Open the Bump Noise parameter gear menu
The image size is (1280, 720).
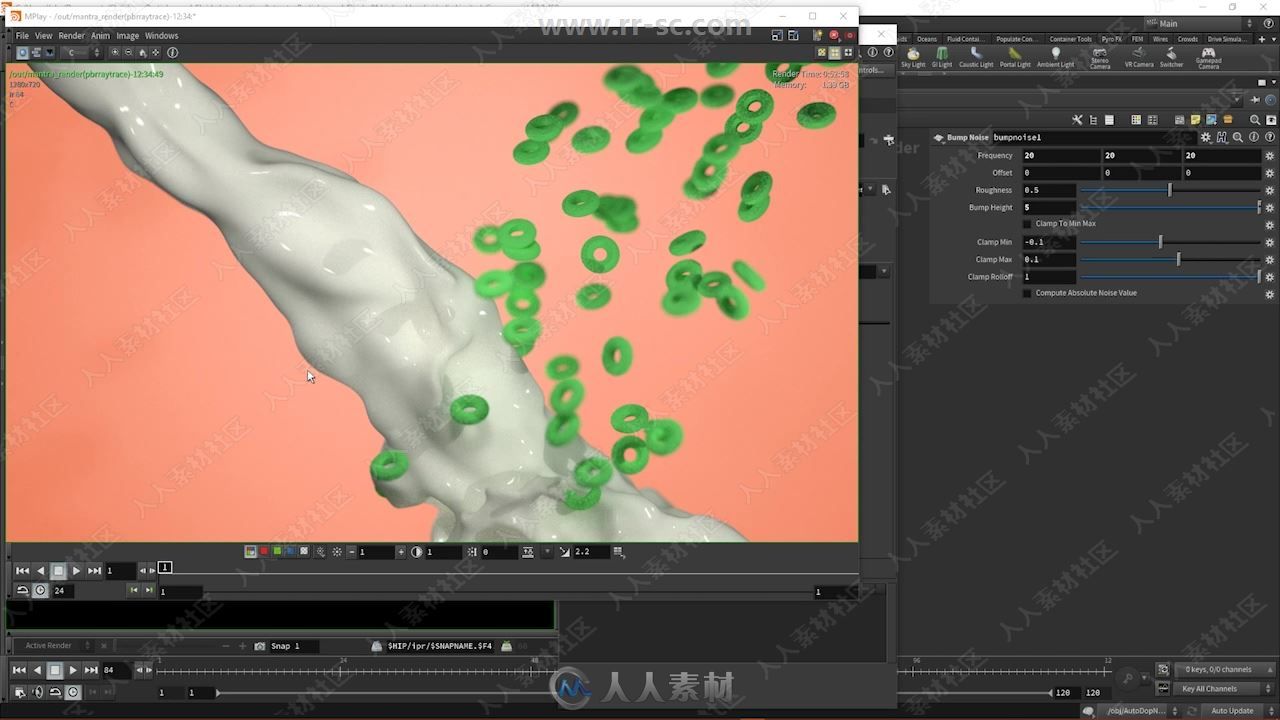(1206, 137)
